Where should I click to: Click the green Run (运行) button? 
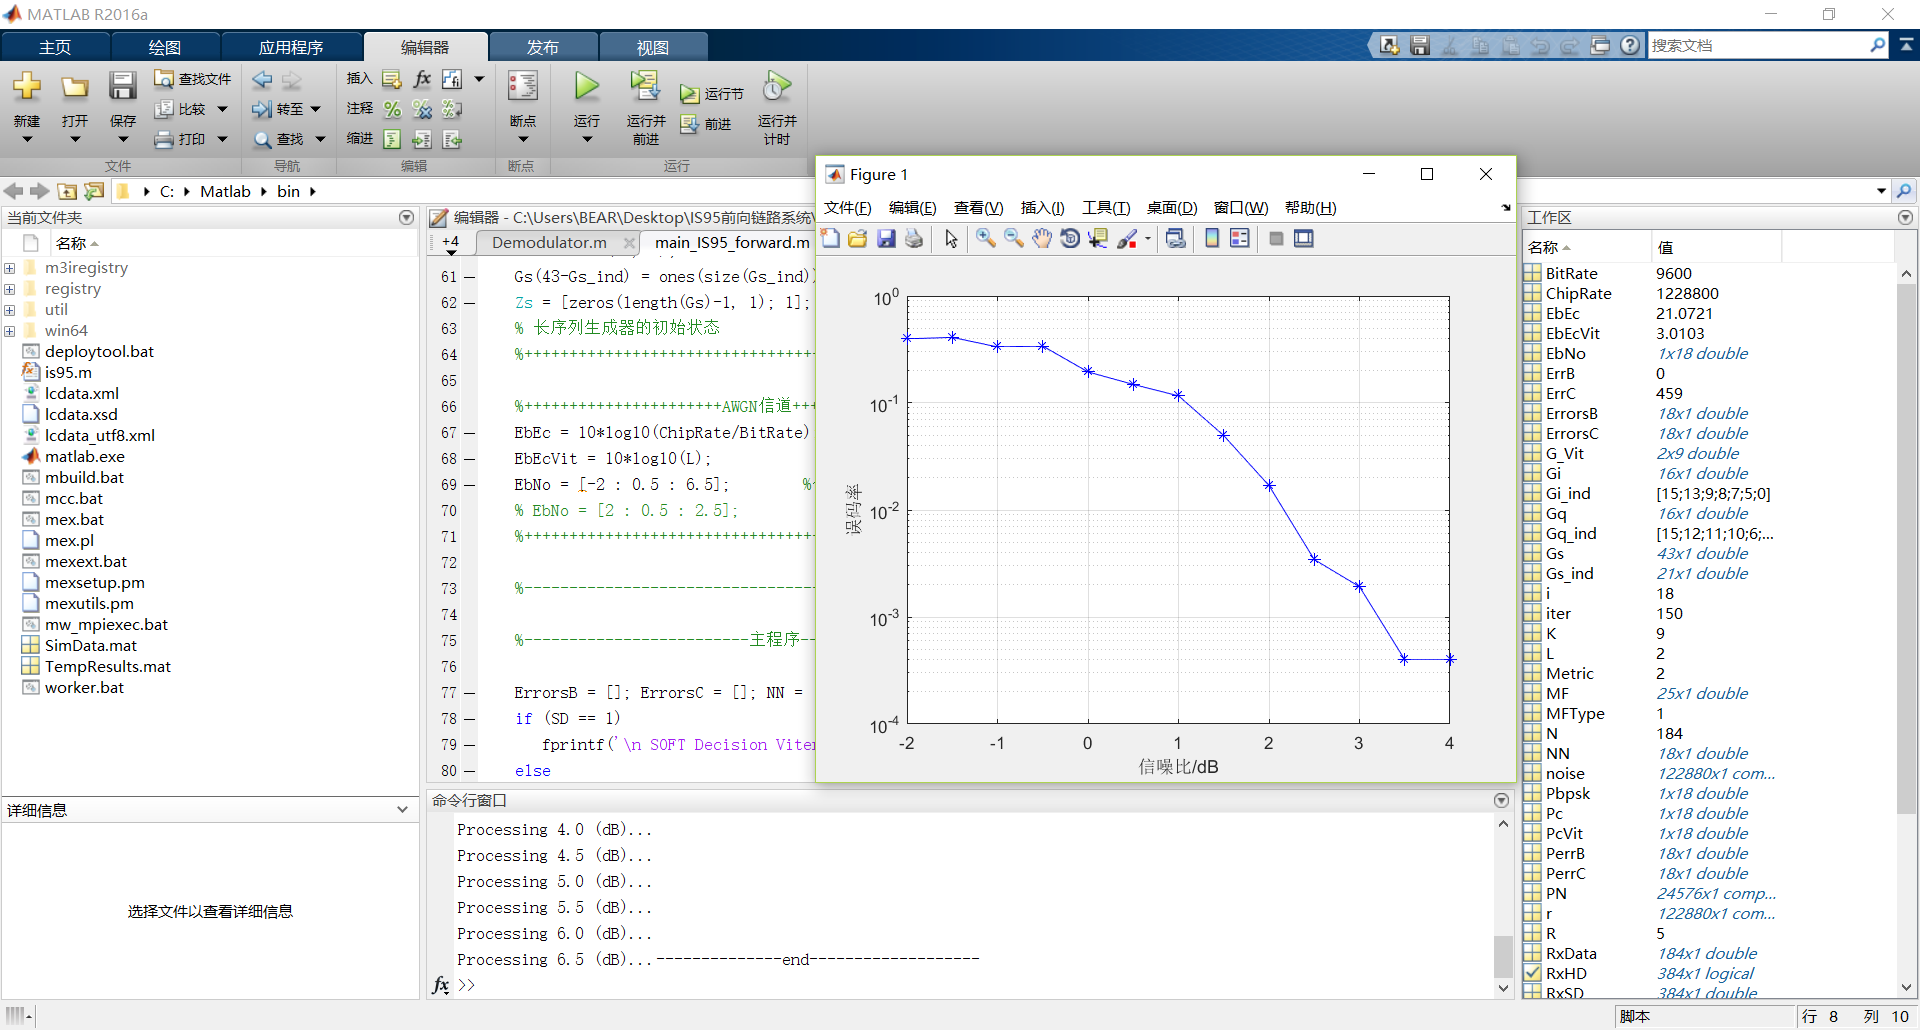click(587, 87)
